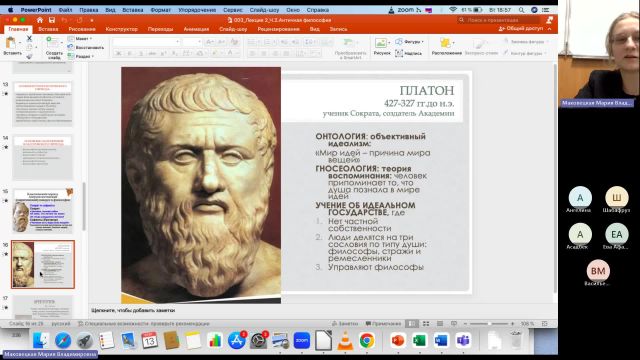Screen dimensions: 640x360
Task: Click the zoom out minus button
Action: tap(465, 324)
